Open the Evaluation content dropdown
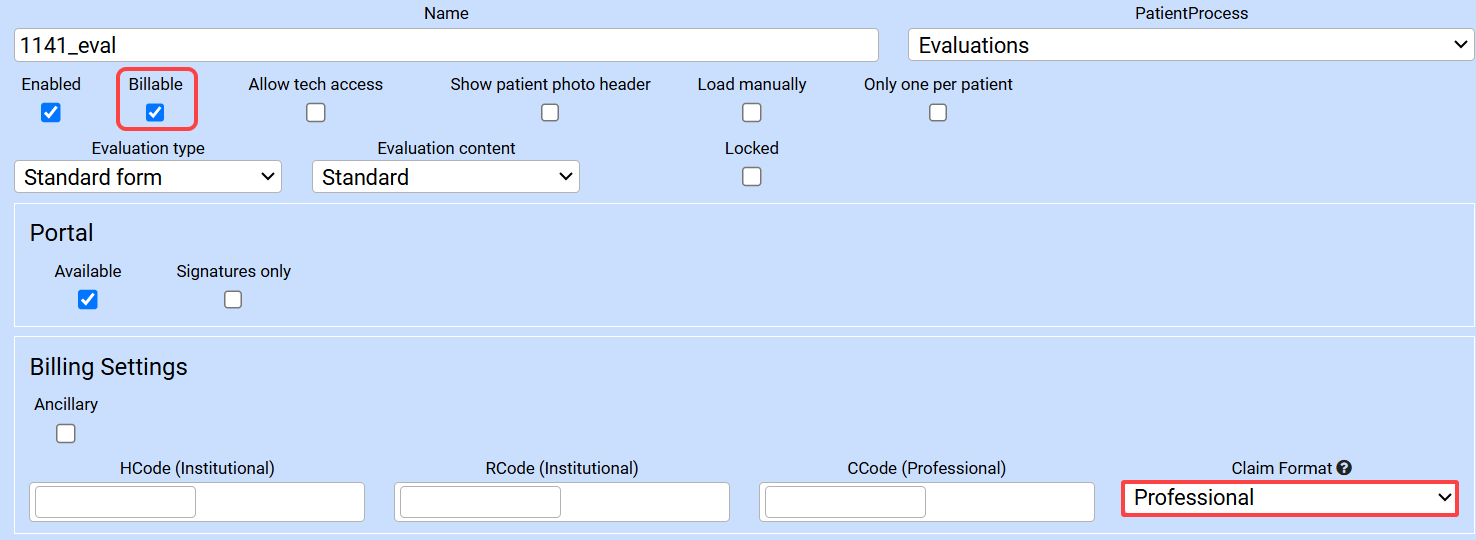 click(446, 177)
